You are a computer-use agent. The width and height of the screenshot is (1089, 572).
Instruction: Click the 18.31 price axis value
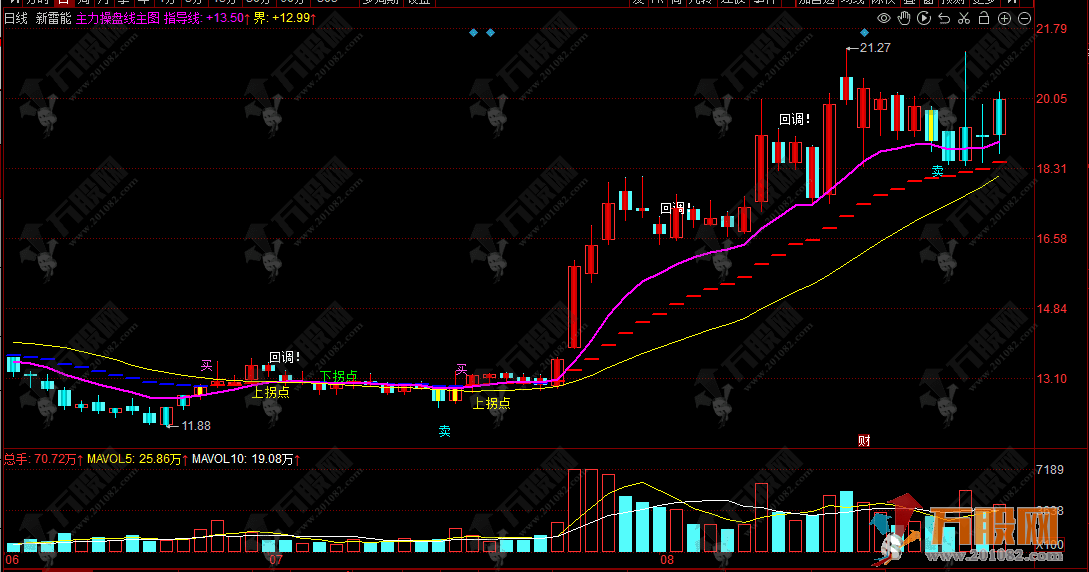(1051, 169)
